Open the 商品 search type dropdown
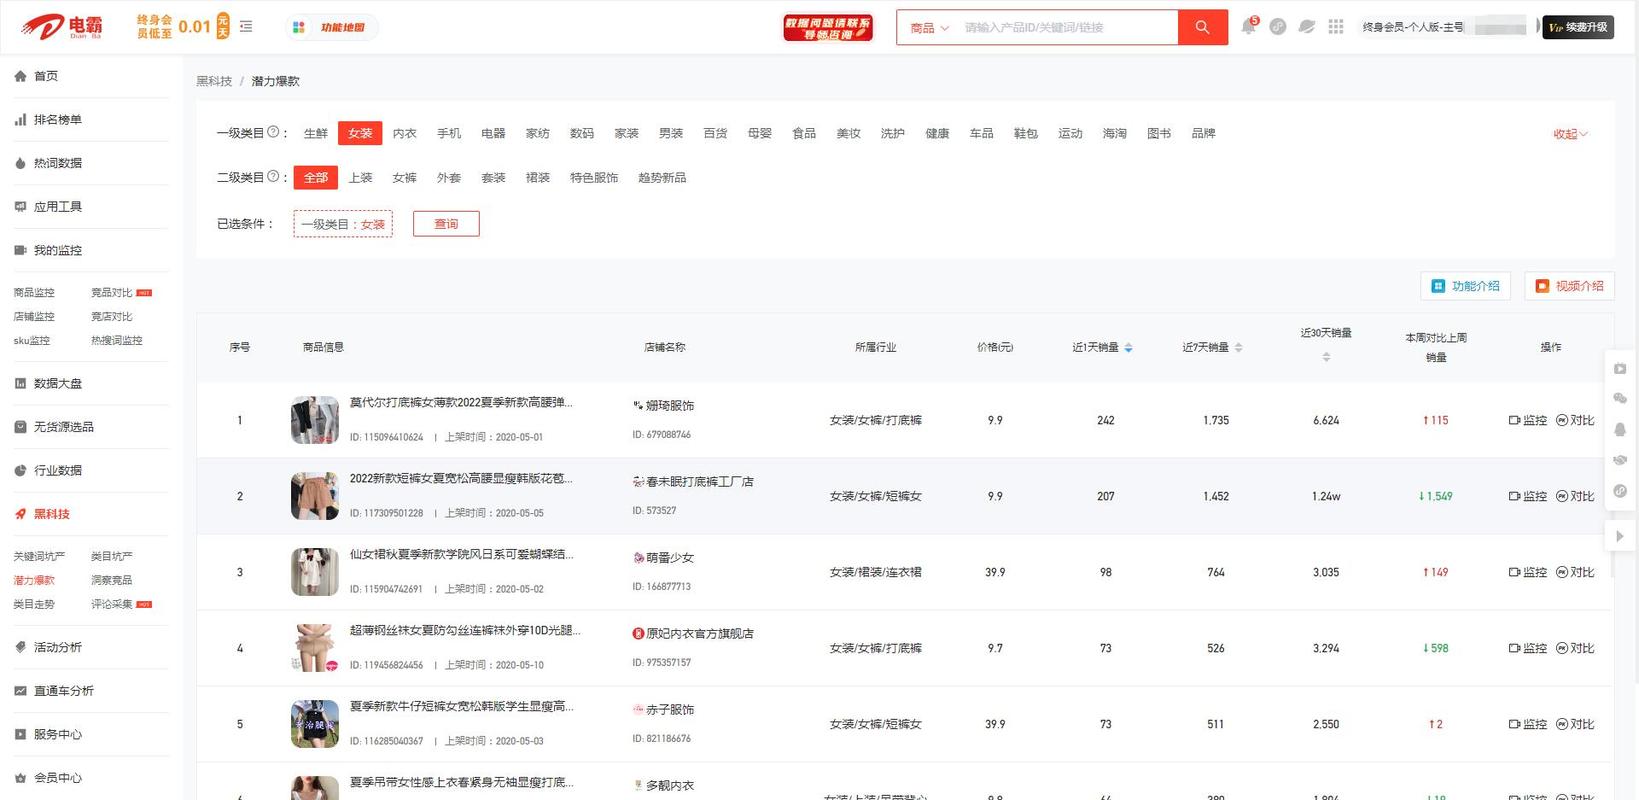This screenshot has height=800, width=1639. [929, 28]
